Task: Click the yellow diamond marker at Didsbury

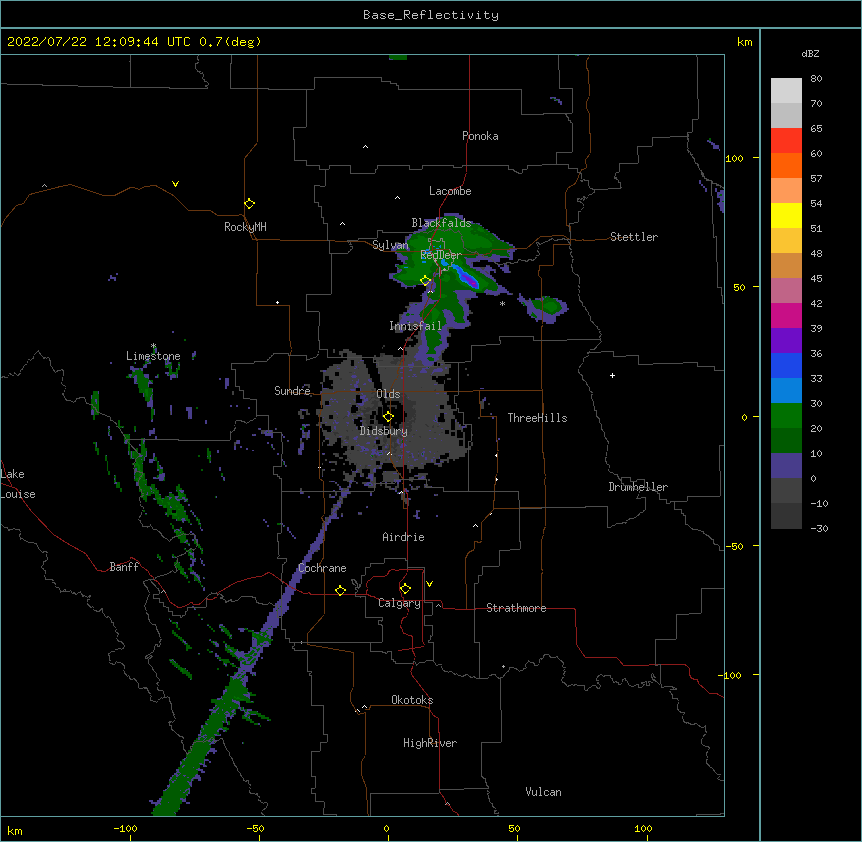Action: [388, 416]
